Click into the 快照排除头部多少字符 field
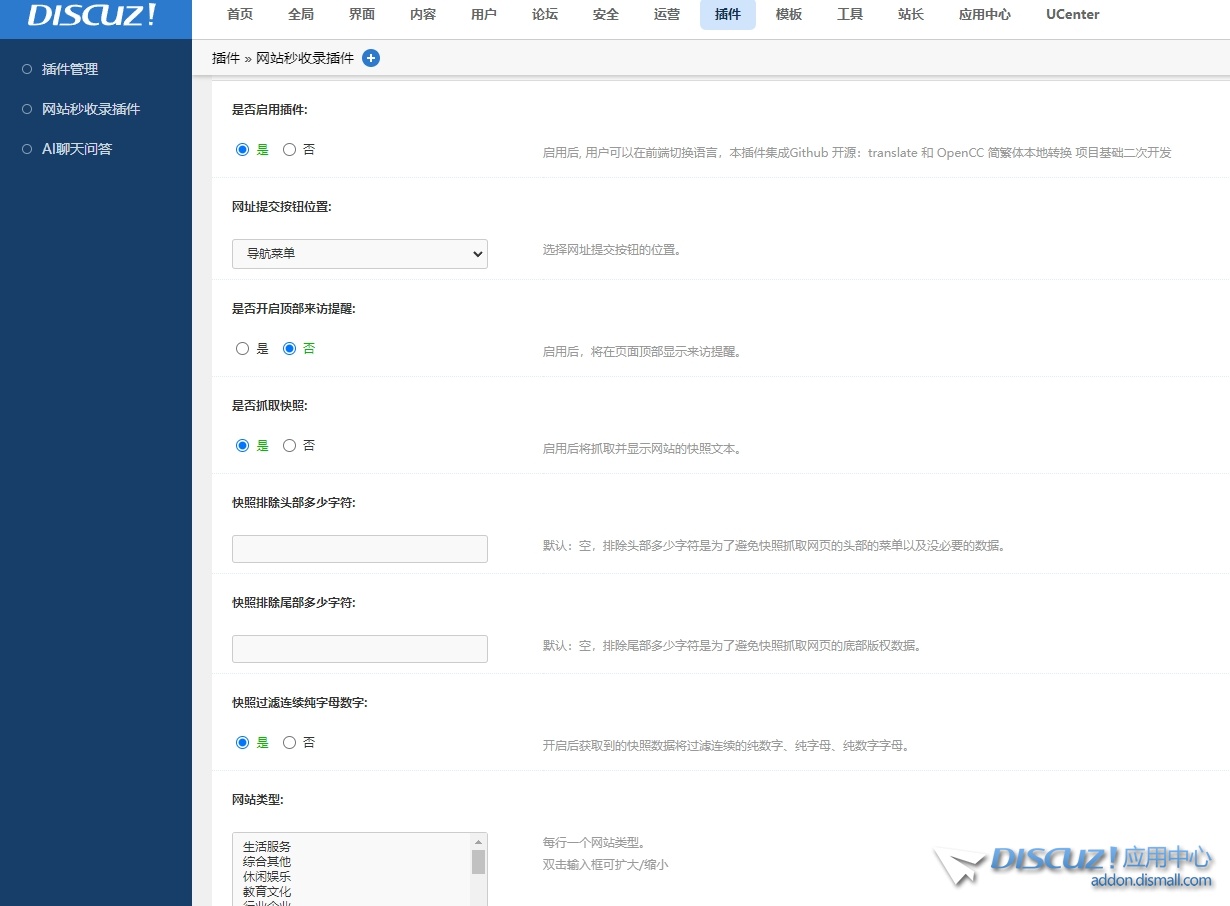 pos(359,549)
